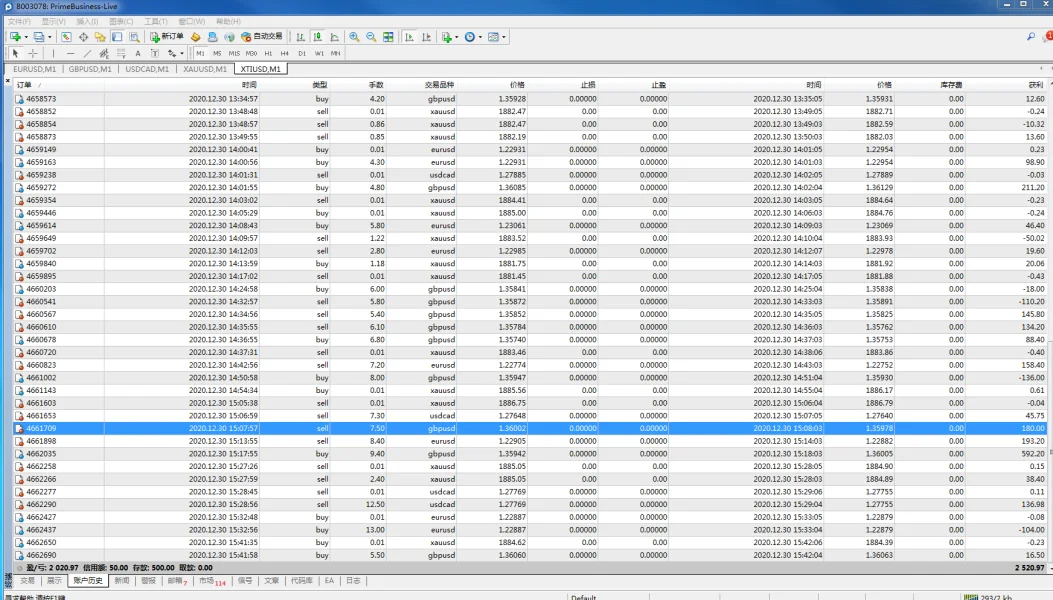Select the draw trendline tool
Viewport: 1053px width, 600px height.
click(x=87, y=53)
